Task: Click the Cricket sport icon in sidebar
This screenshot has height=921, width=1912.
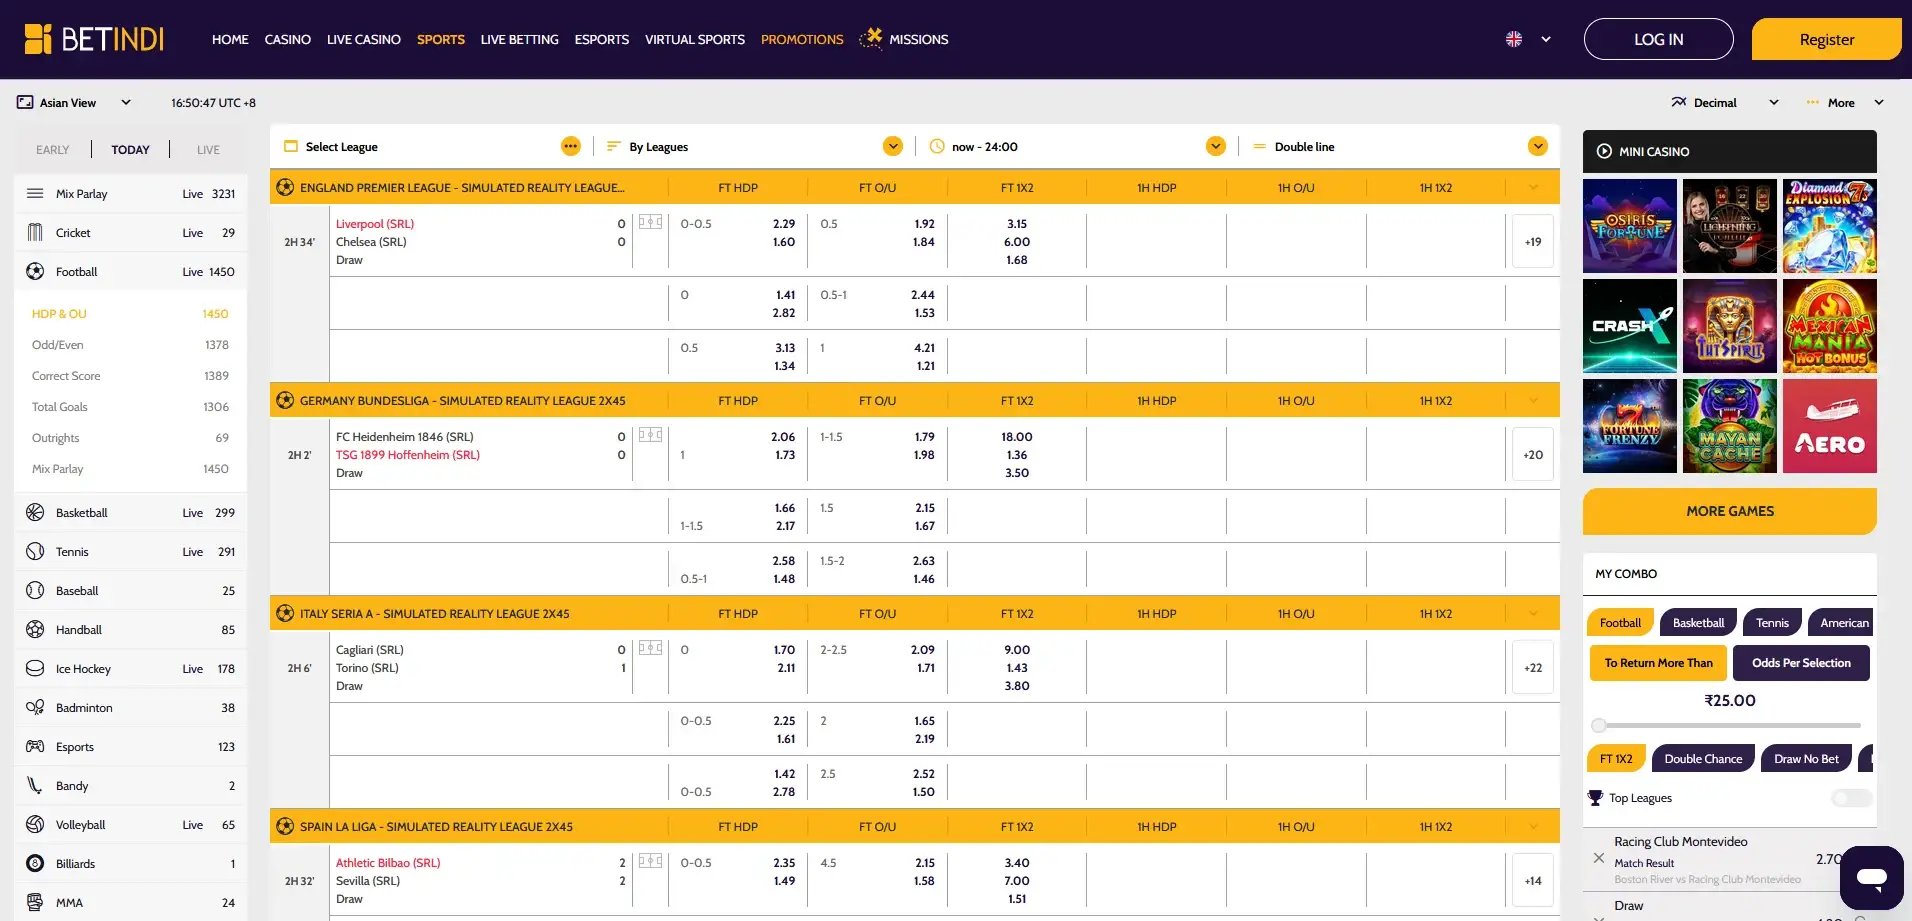Action: (x=35, y=233)
